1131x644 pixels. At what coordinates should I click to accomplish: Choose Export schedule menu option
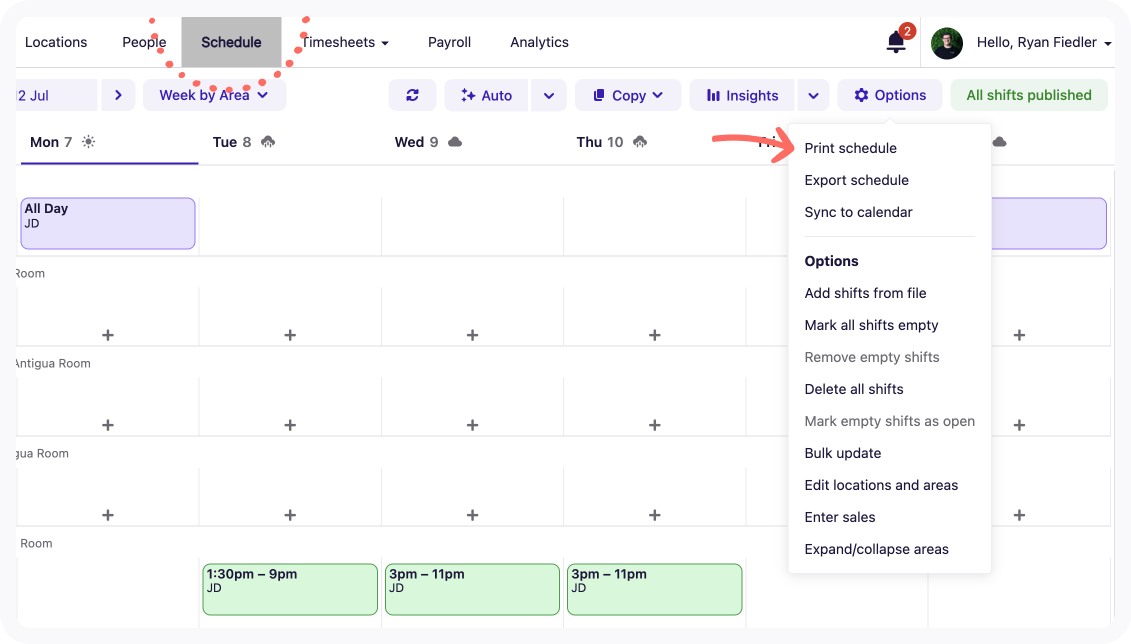tap(856, 180)
